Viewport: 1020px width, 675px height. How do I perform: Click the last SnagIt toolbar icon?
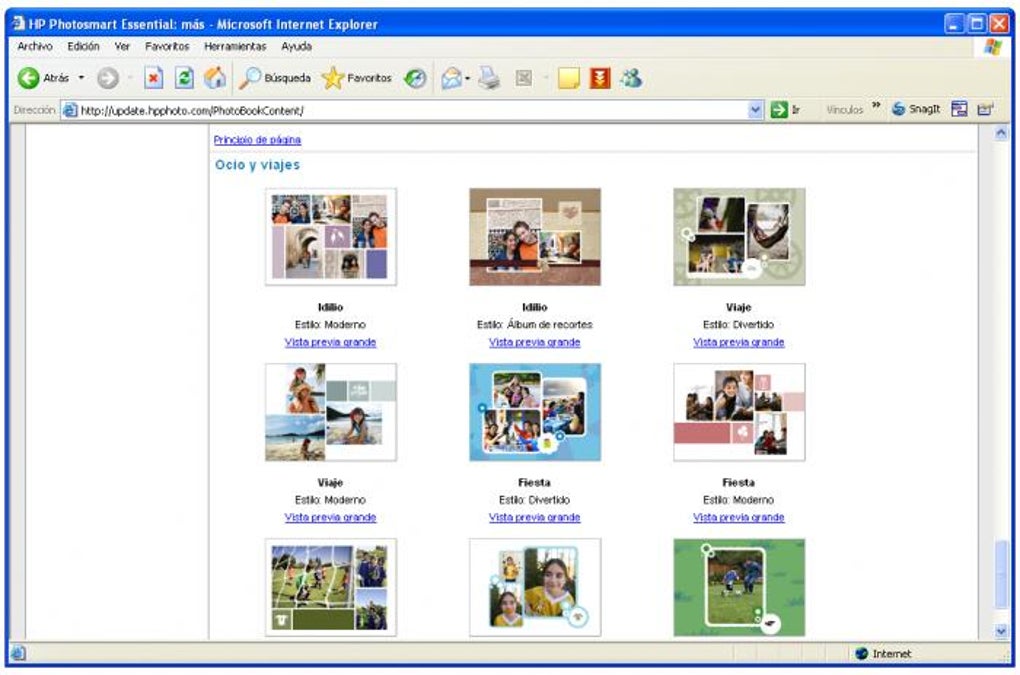click(x=986, y=109)
